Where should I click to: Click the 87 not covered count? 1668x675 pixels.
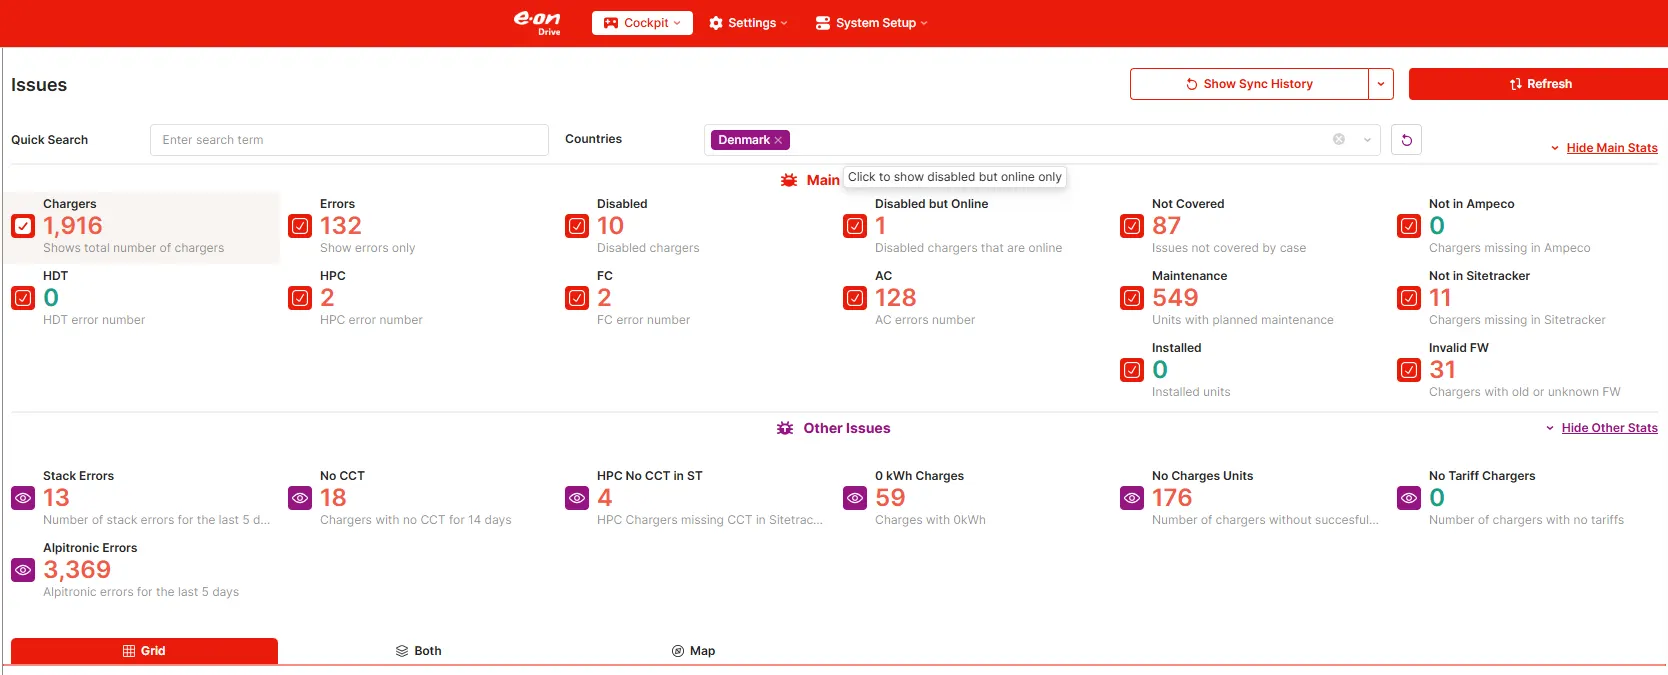pyautogui.click(x=1166, y=226)
